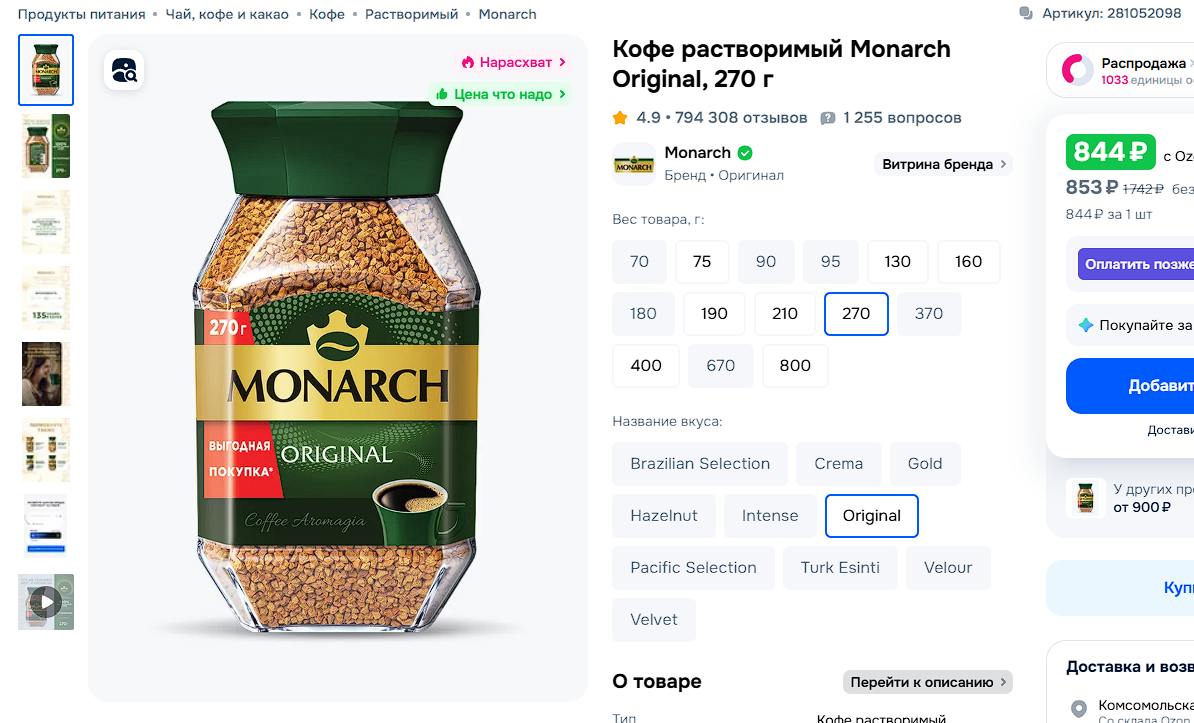Screen dimensions: 1194x723
Task: Click the visual search icon on product image
Action: point(124,70)
